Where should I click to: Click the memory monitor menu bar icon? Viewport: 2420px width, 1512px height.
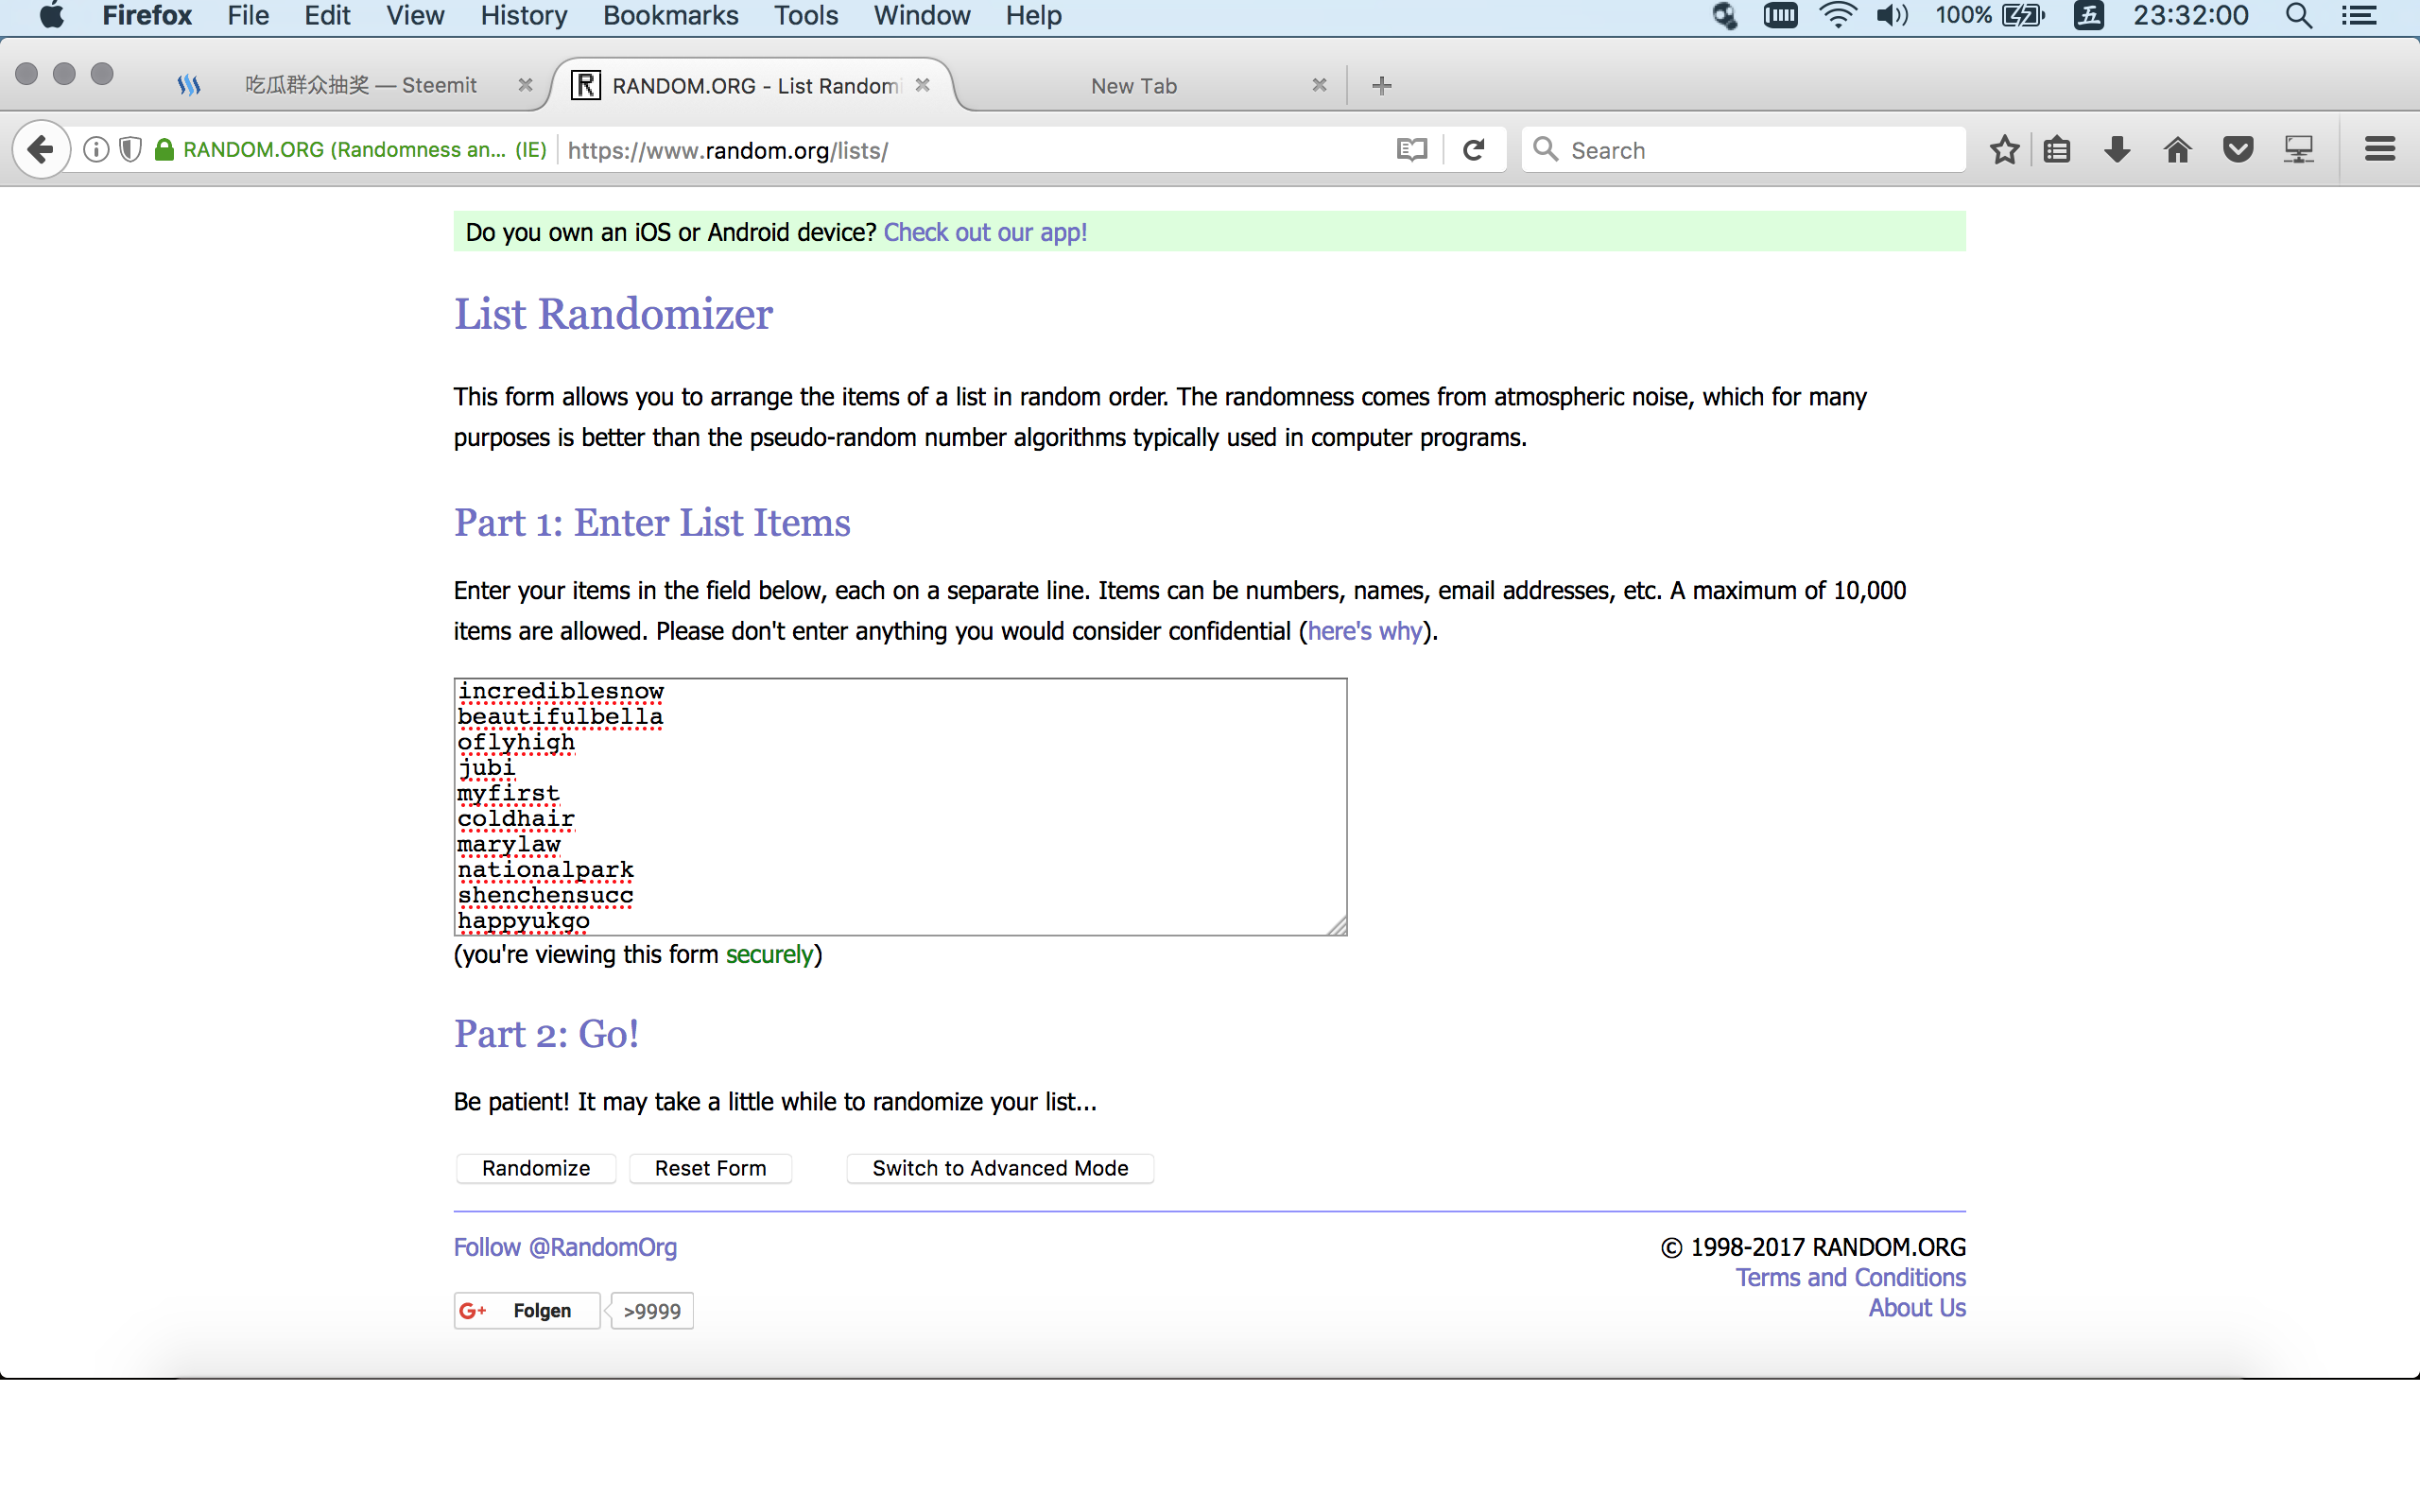click(x=1780, y=16)
